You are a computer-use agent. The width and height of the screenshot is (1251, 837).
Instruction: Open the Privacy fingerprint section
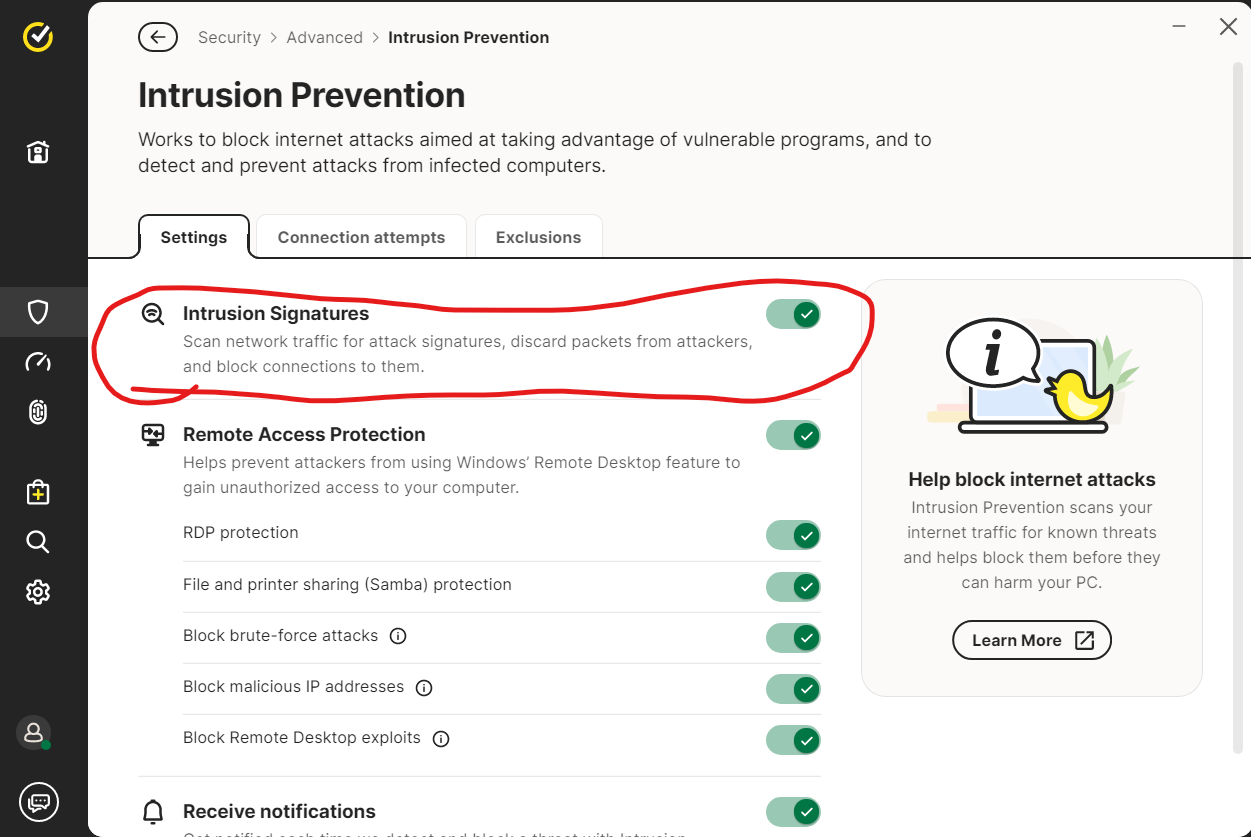[38, 412]
